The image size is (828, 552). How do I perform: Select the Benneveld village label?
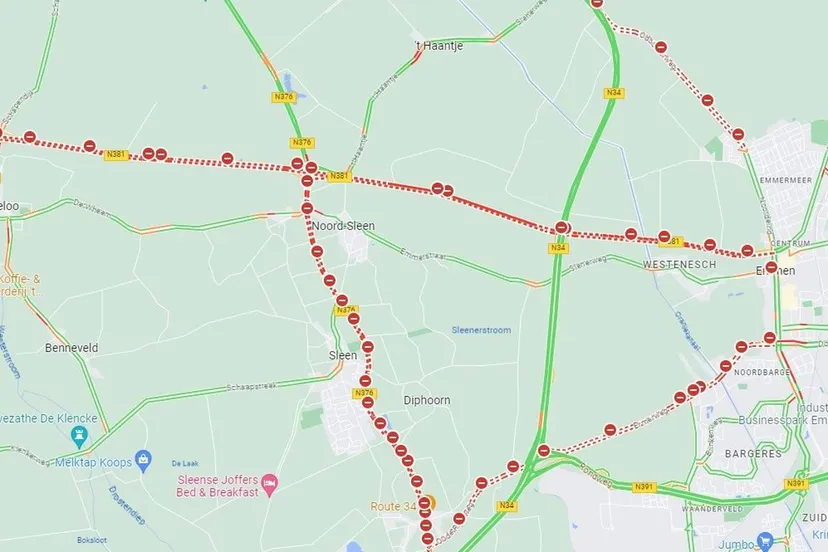[x=71, y=348]
